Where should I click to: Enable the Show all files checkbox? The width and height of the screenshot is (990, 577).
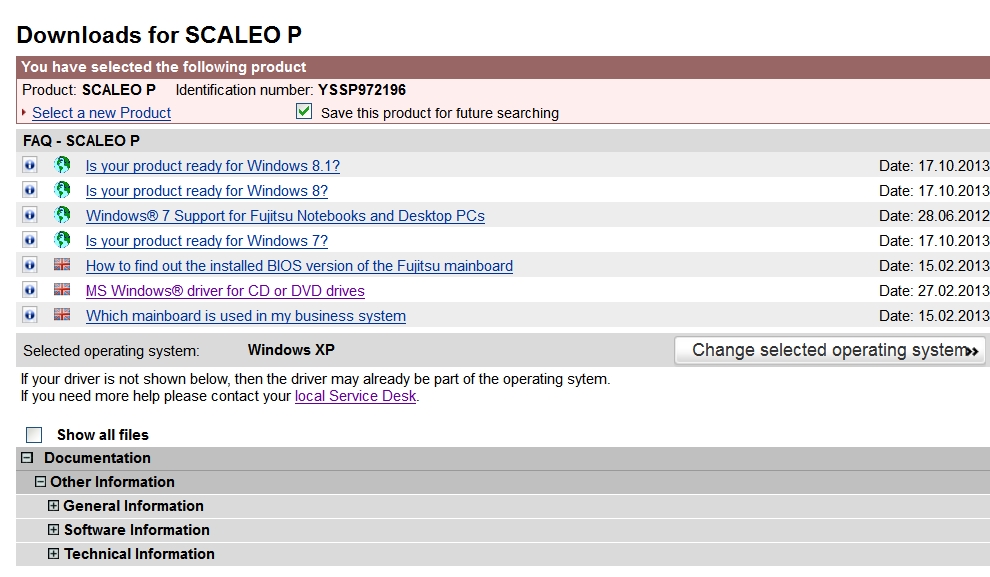point(35,435)
